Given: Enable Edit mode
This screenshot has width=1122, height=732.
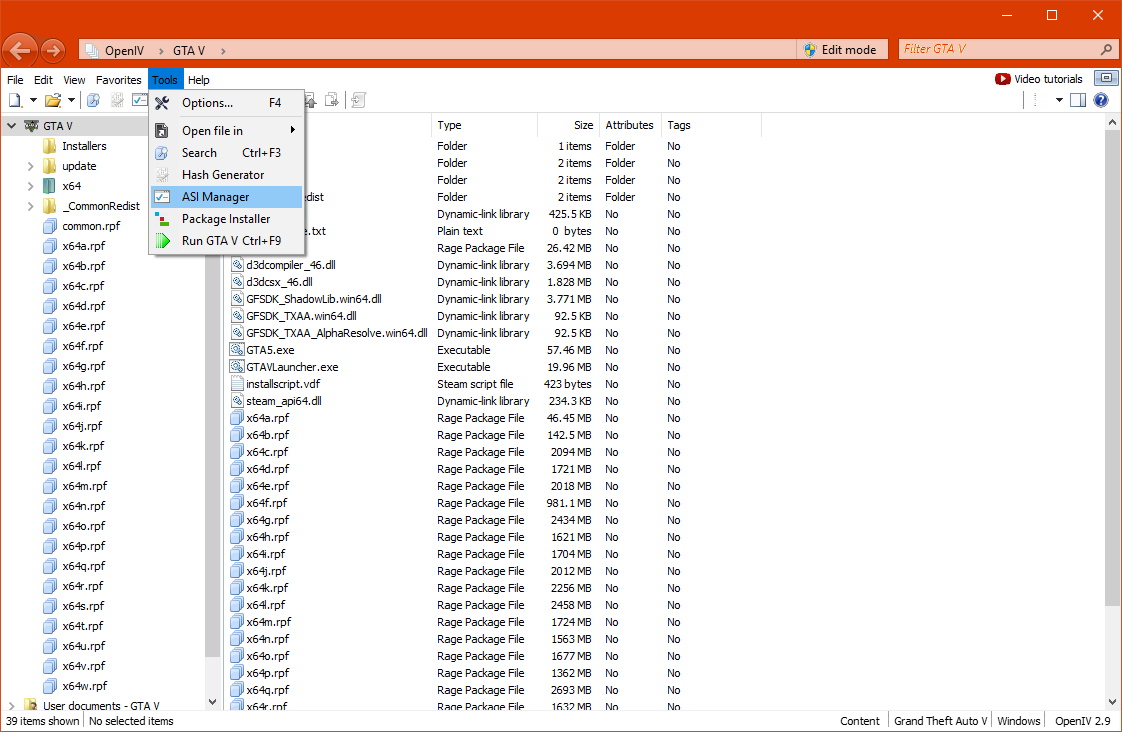Looking at the screenshot, I should point(841,49).
